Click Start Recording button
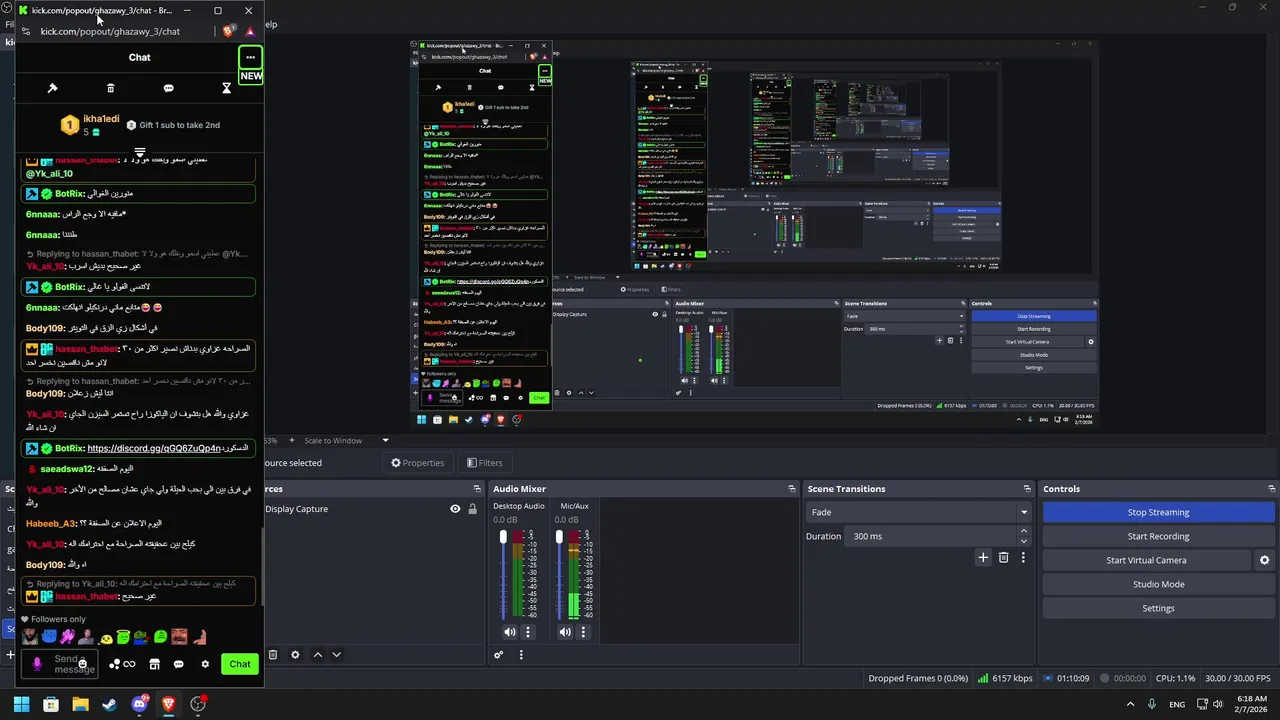The image size is (1280, 720). coord(1158,536)
